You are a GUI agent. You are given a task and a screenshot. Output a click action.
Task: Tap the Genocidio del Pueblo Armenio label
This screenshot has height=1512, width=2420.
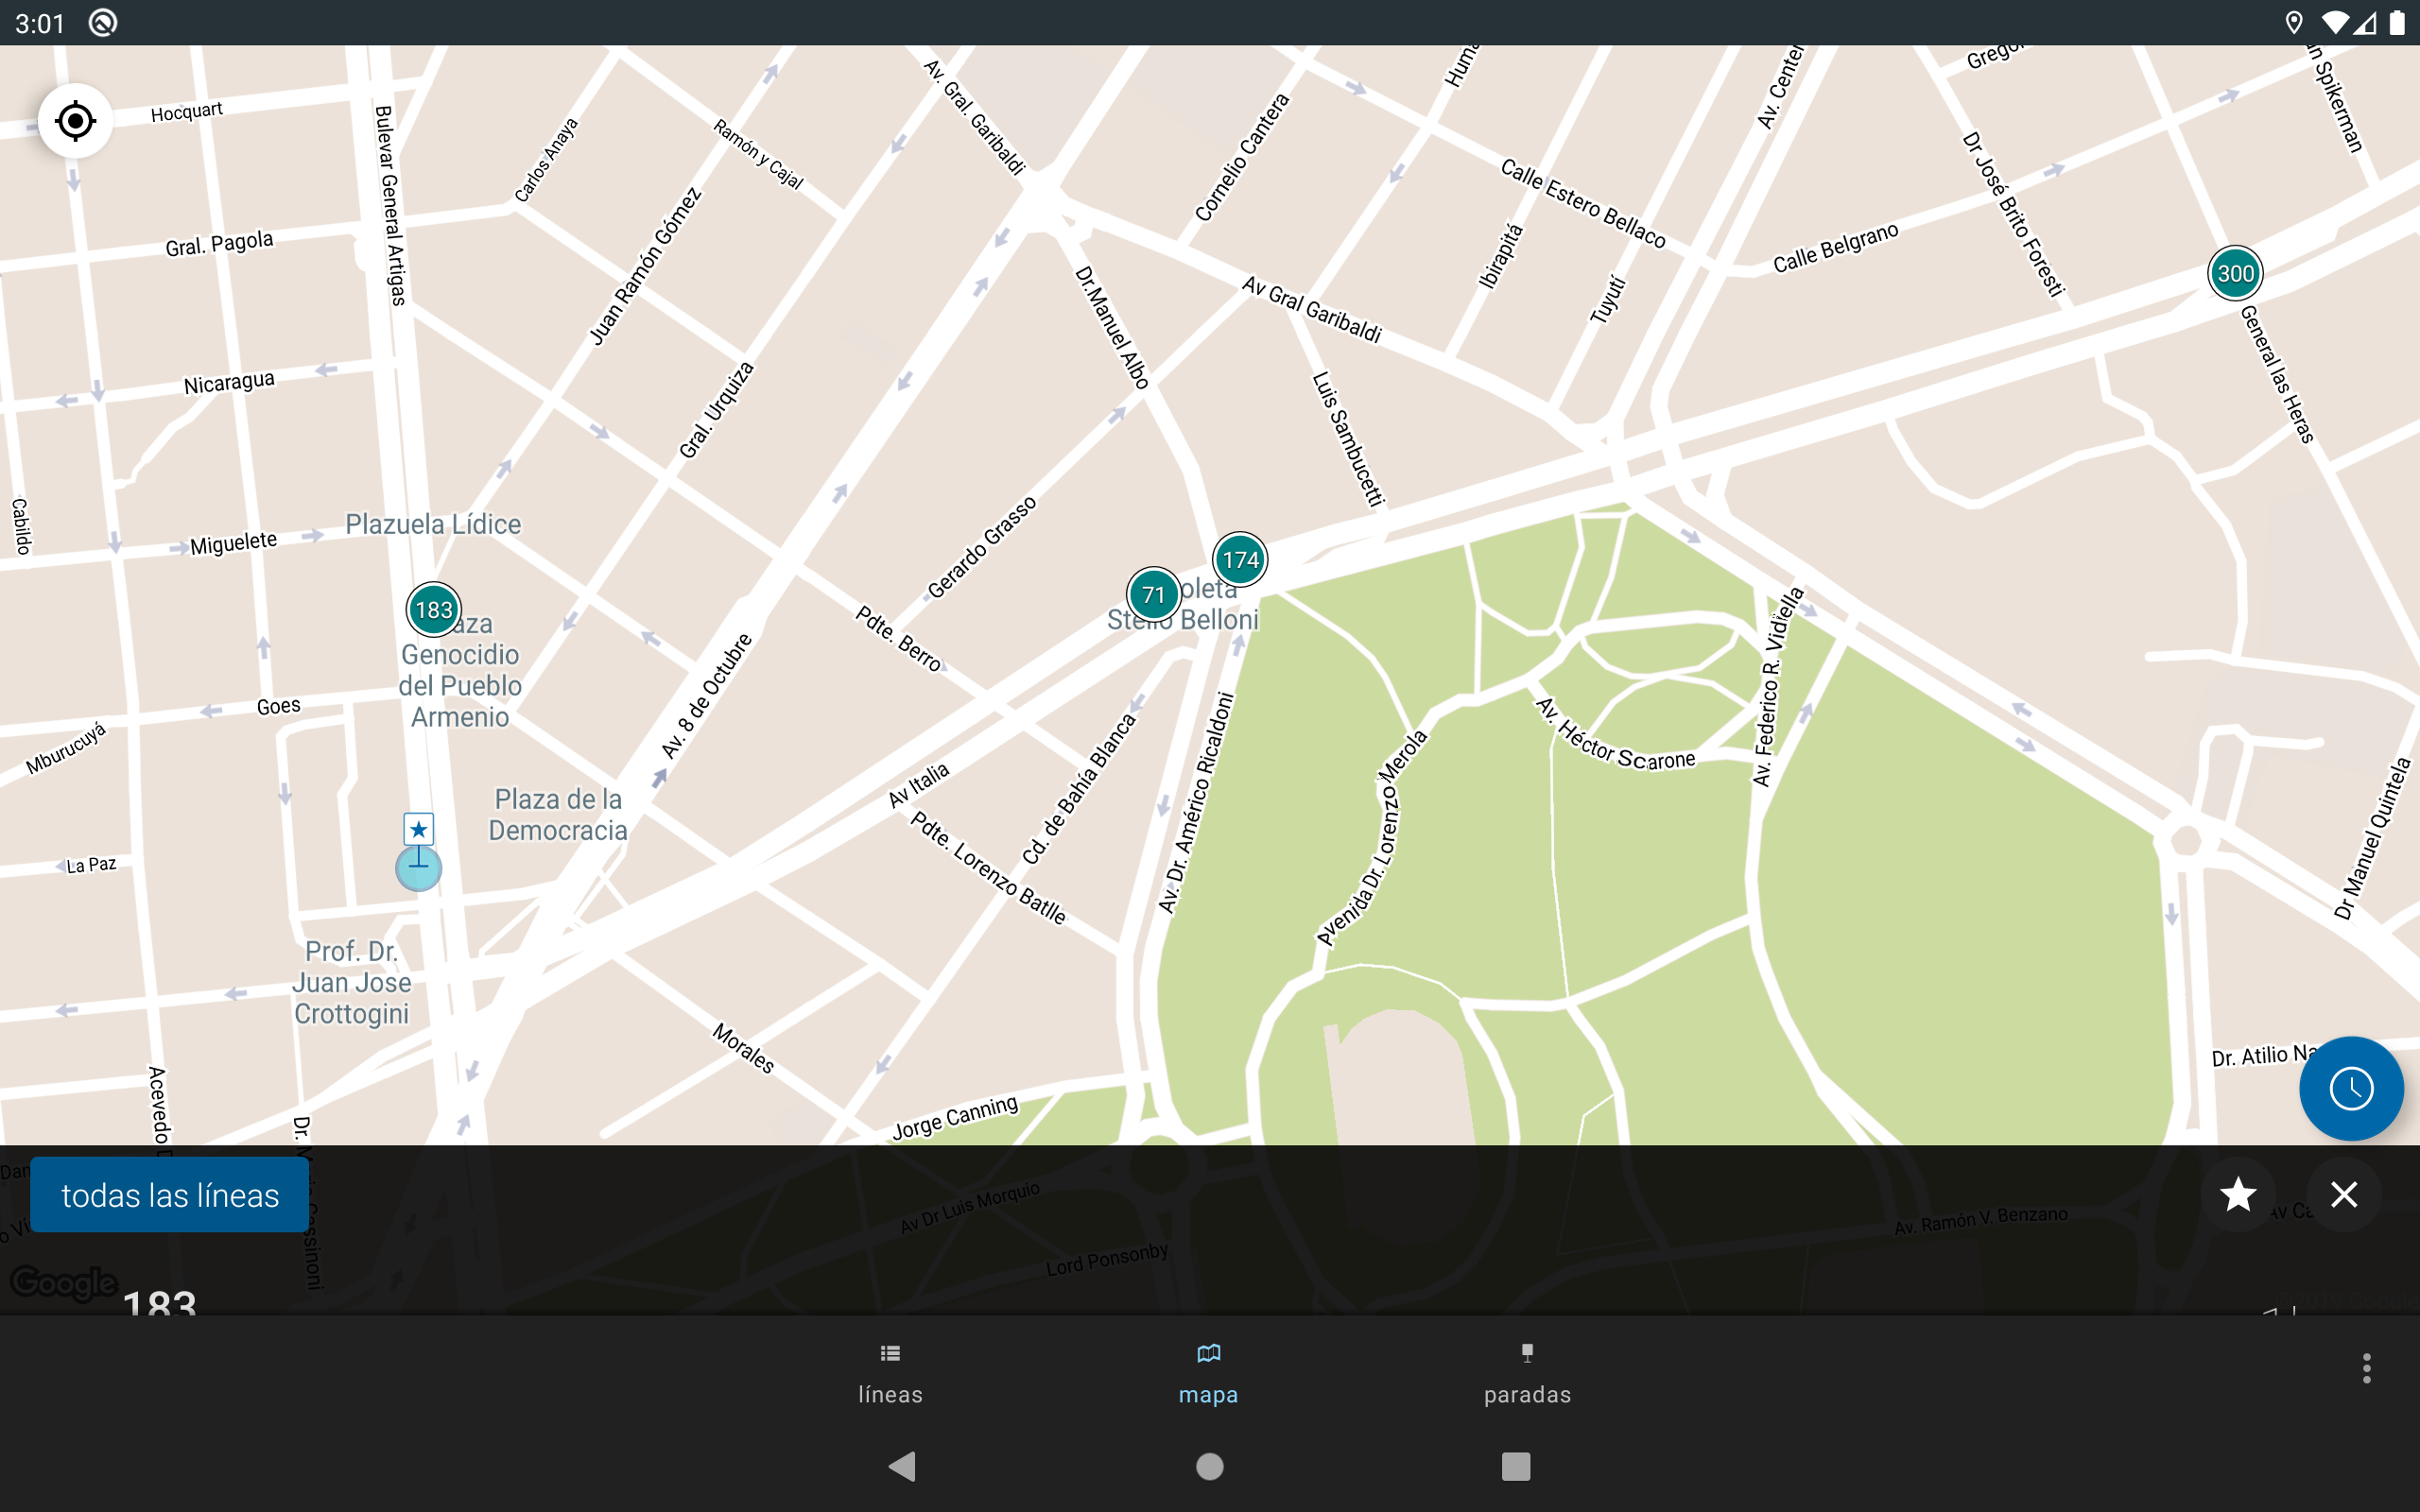[x=460, y=686]
